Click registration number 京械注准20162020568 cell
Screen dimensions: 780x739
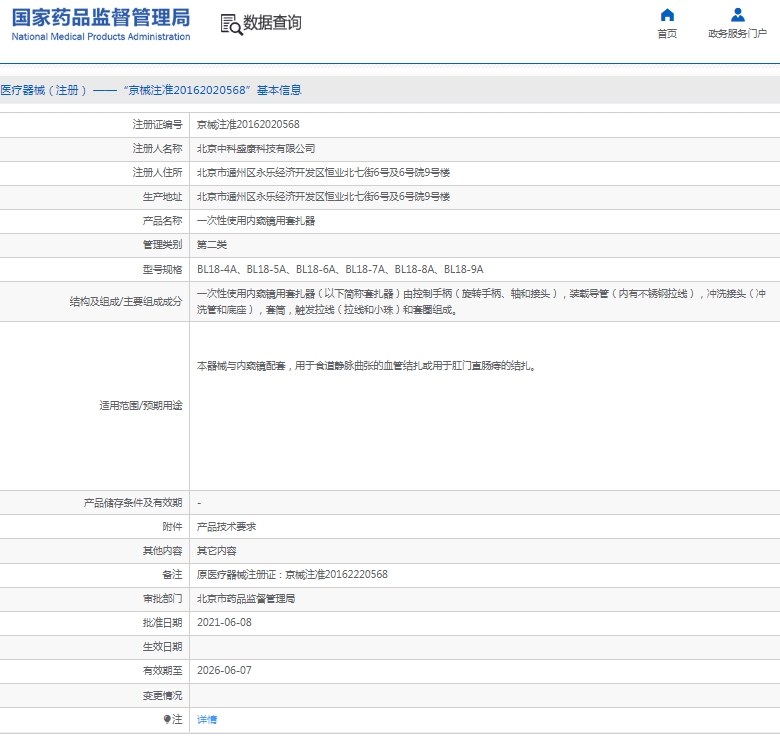pos(248,124)
